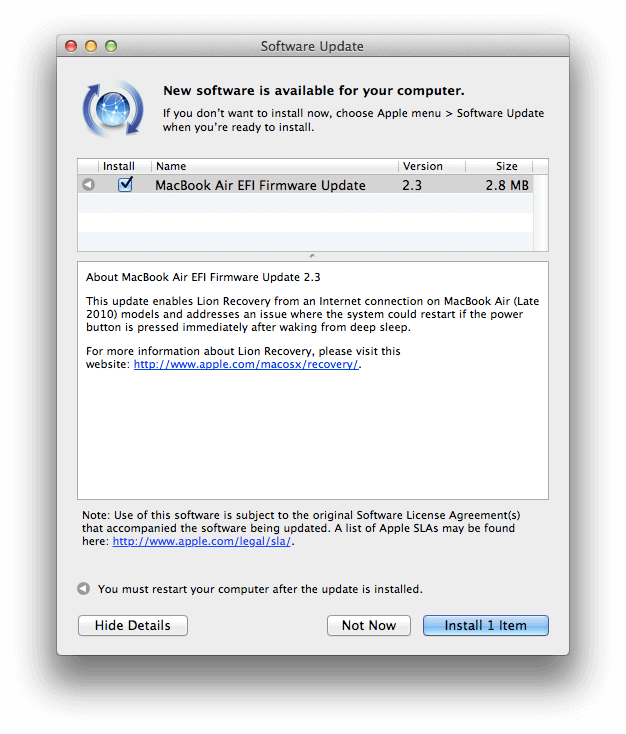Open the apple.com/legal/sla link
The width and height of the screenshot is (626, 734).
point(202,541)
